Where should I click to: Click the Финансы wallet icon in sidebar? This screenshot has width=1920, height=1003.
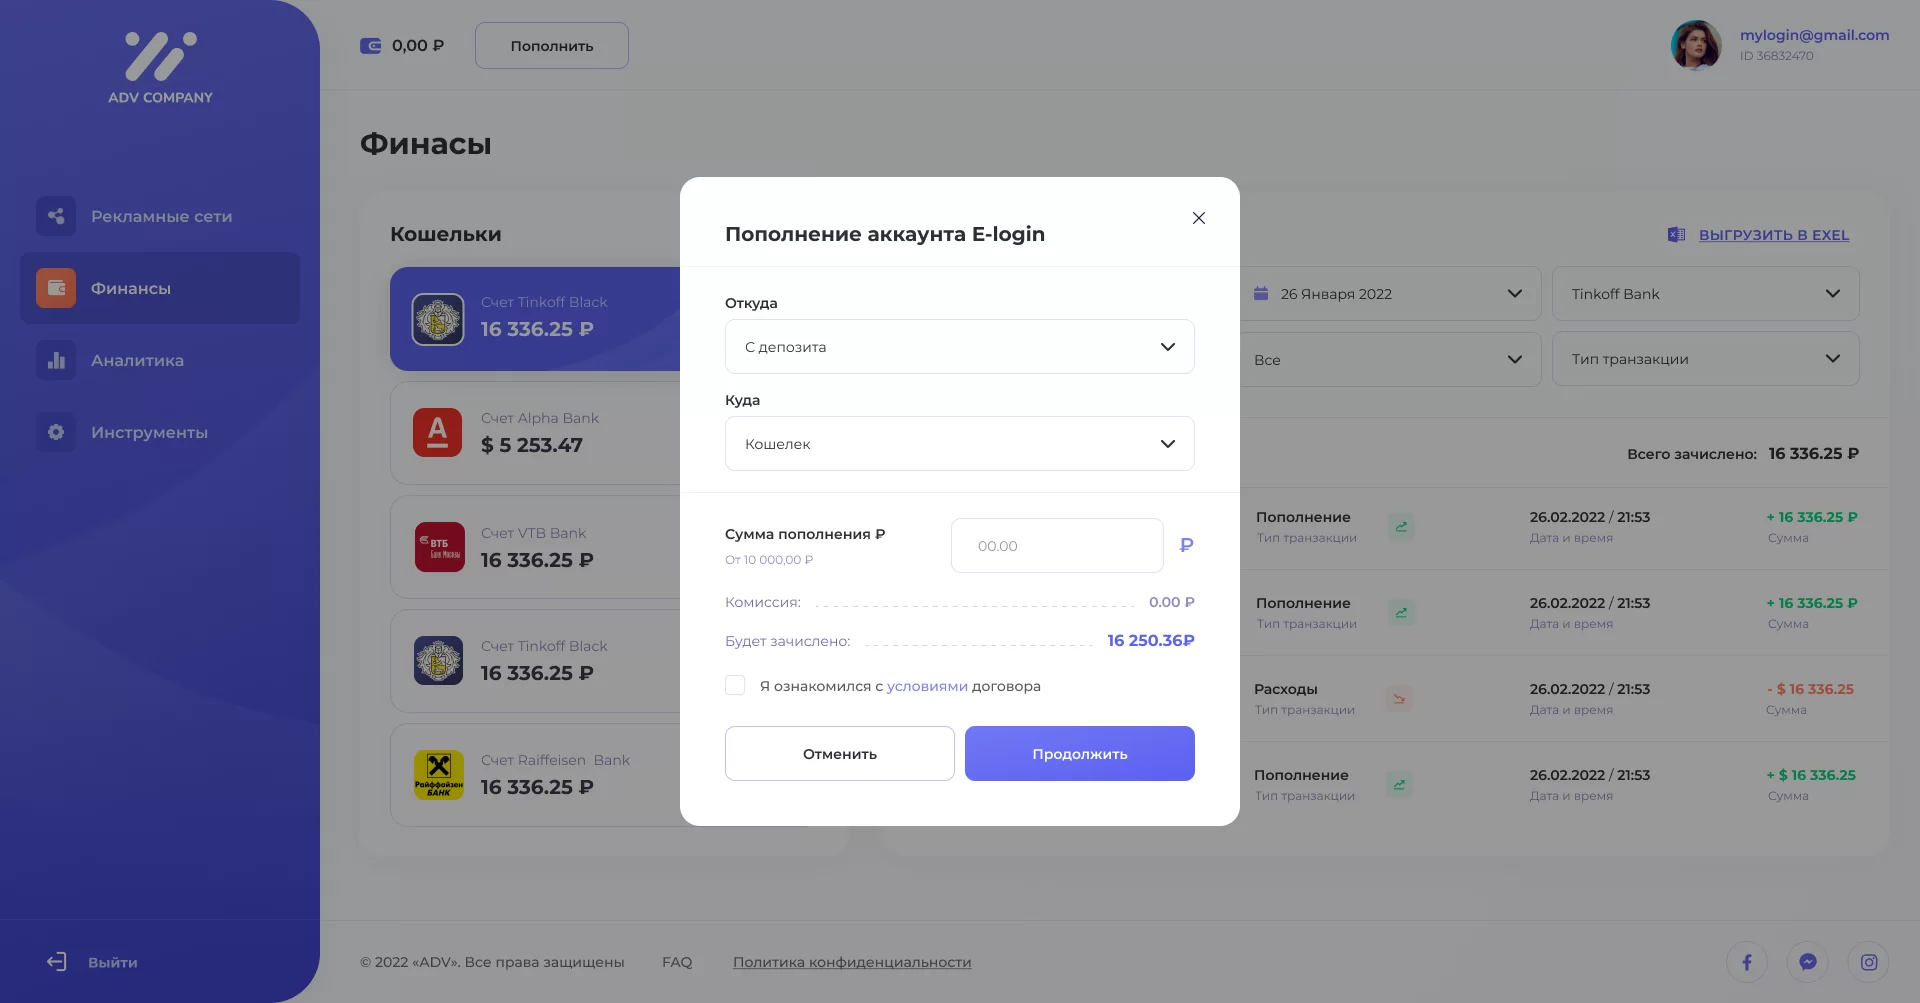click(56, 288)
